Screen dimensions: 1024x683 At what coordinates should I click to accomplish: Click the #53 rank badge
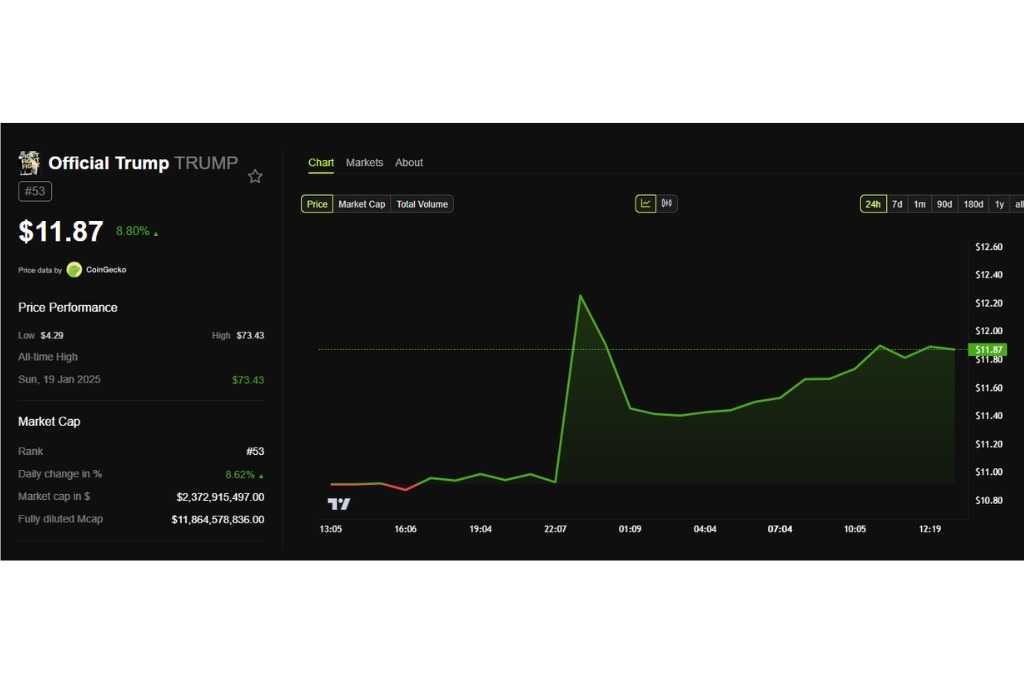35,191
